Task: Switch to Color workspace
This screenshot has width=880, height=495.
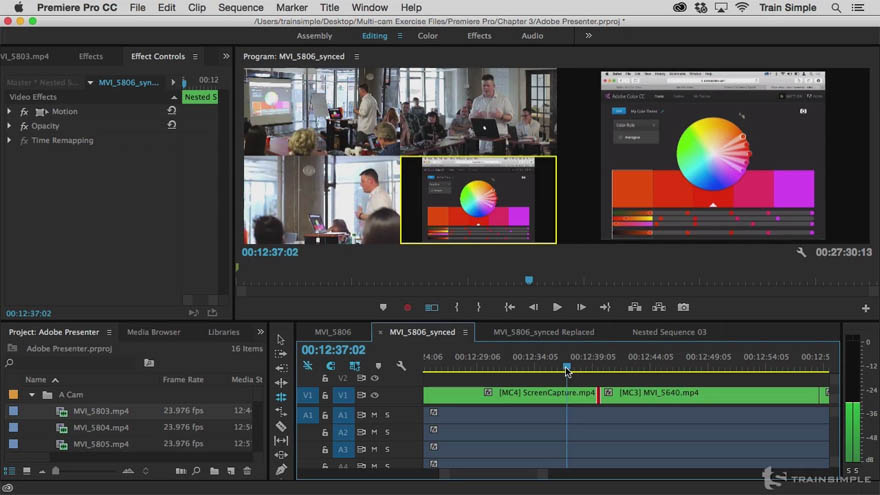Action: [428, 35]
